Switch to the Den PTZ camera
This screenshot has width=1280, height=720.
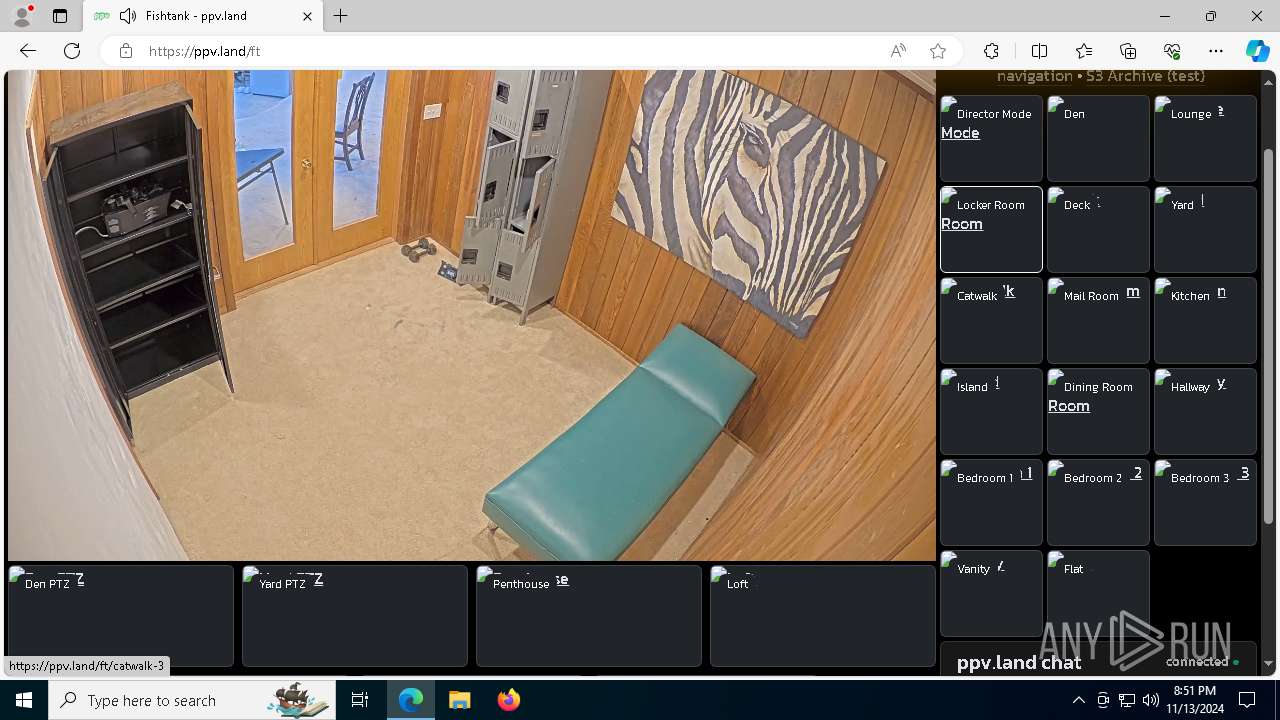(121, 616)
